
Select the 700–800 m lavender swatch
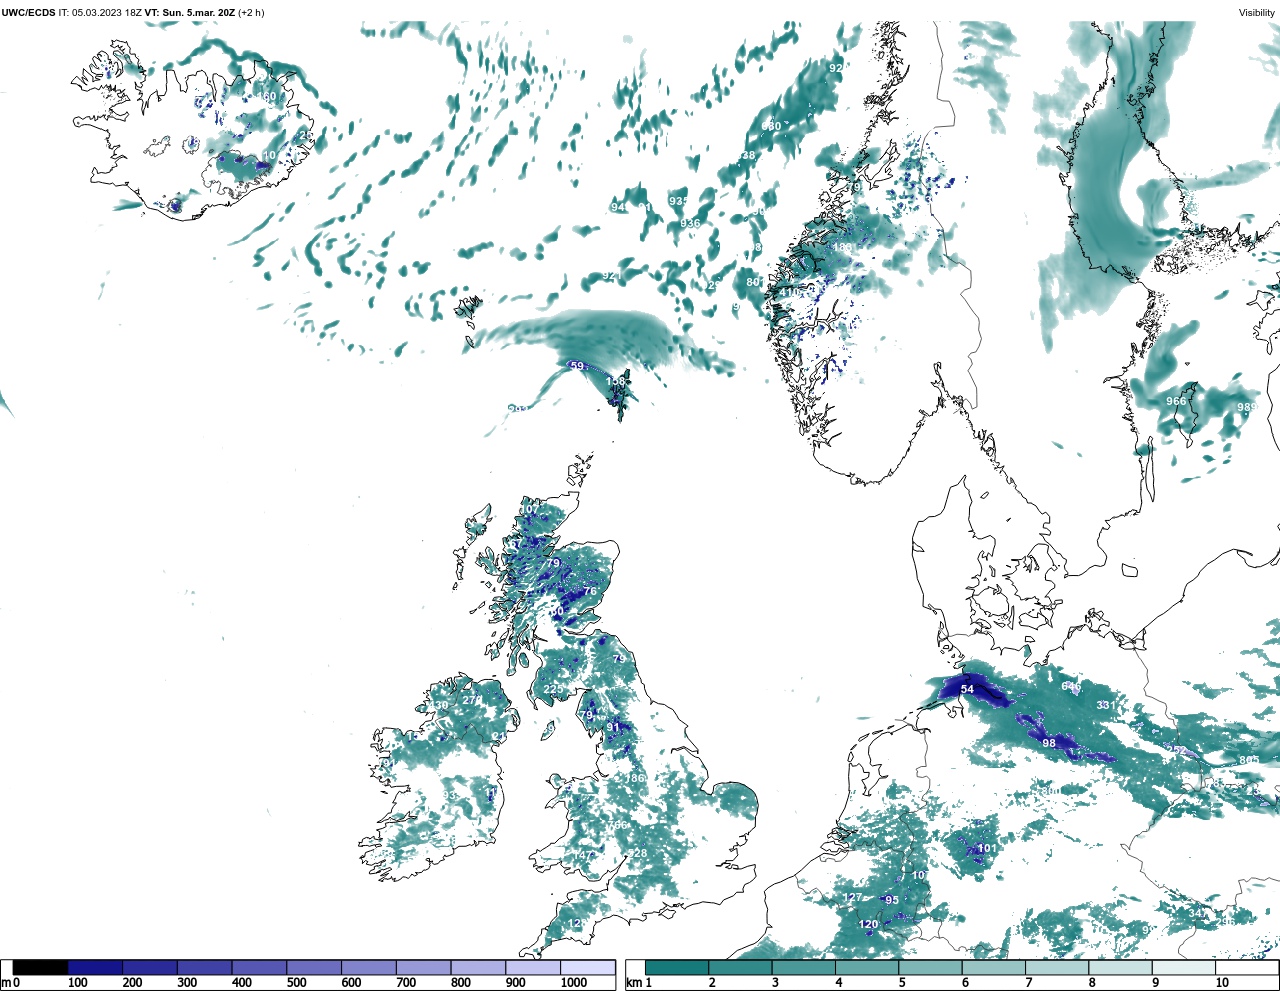pos(423,968)
